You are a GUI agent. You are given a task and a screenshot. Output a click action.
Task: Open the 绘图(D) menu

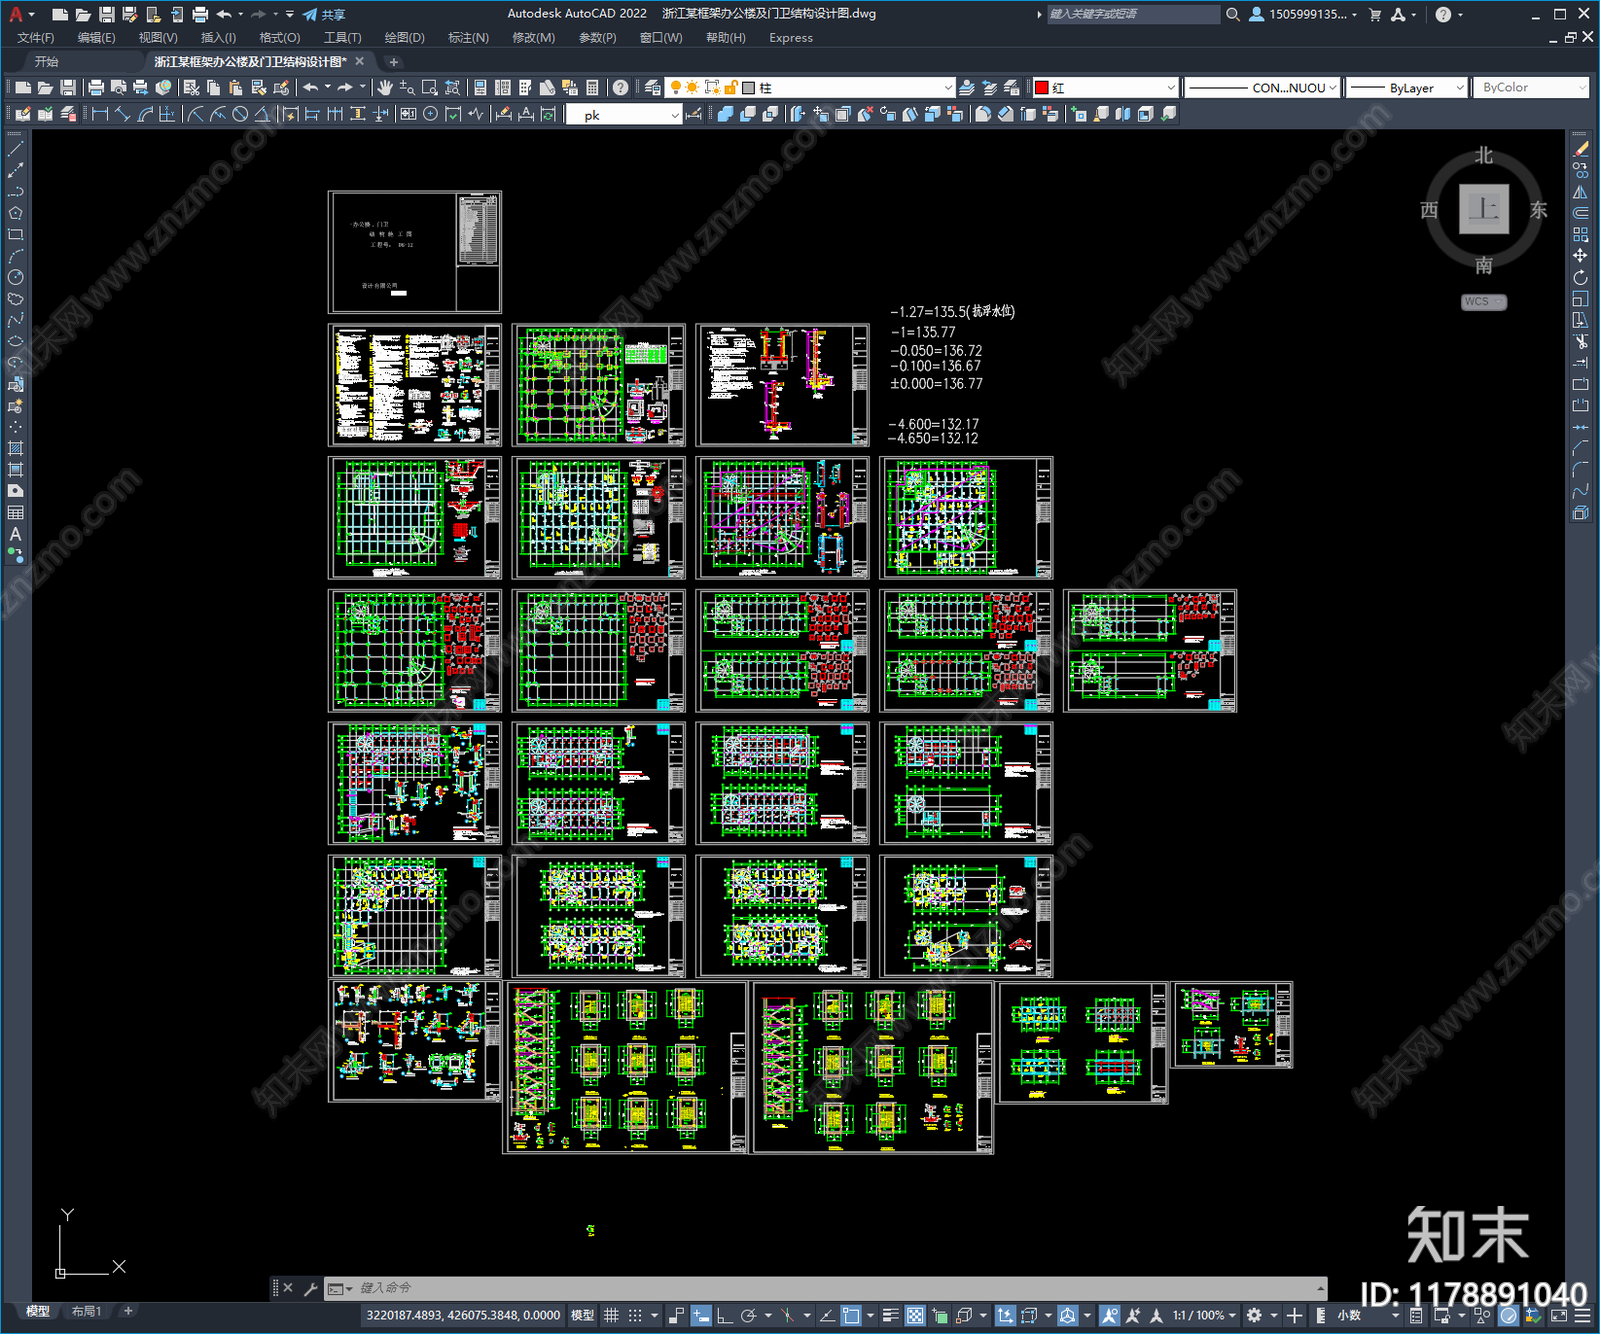(x=404, y=37)
